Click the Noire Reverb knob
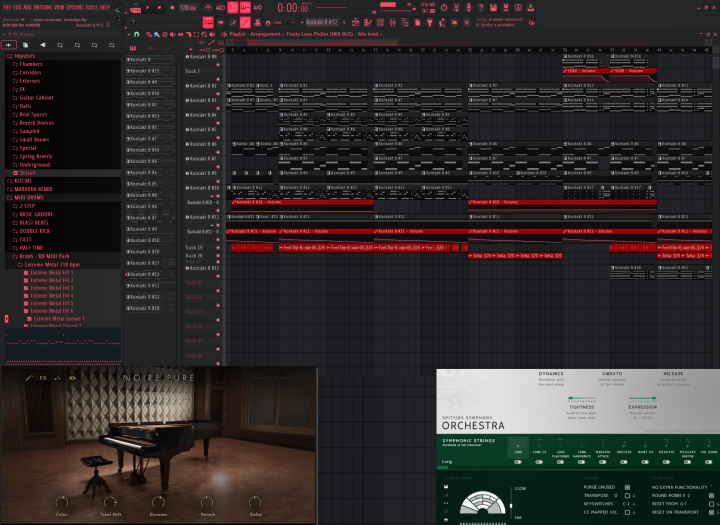Viewport: 720px width, 525px height. pos(207,502)
